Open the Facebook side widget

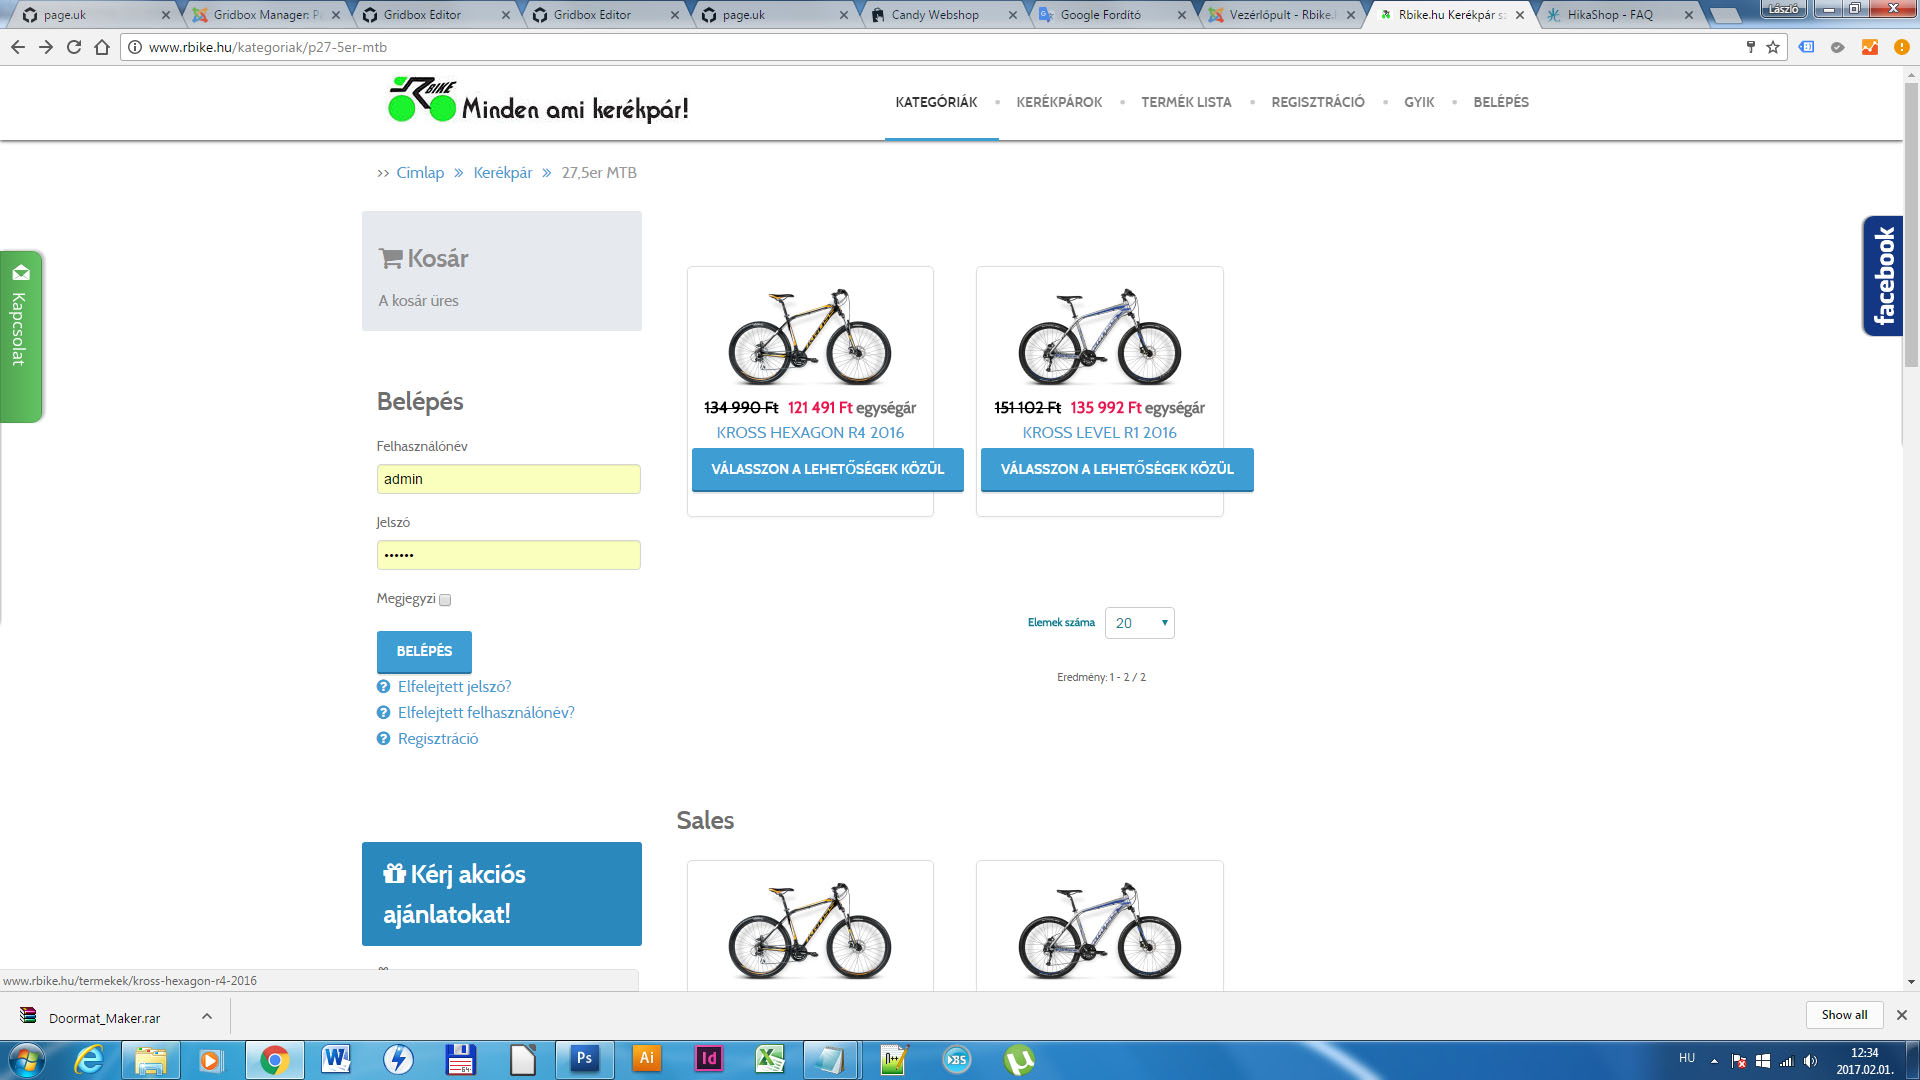[x=1883, y=276]
